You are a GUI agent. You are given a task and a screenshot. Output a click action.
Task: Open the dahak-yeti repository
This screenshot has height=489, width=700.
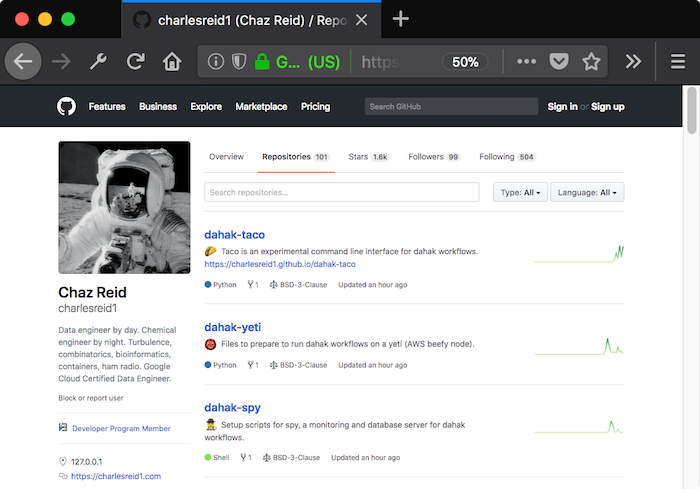click(233, 327)
